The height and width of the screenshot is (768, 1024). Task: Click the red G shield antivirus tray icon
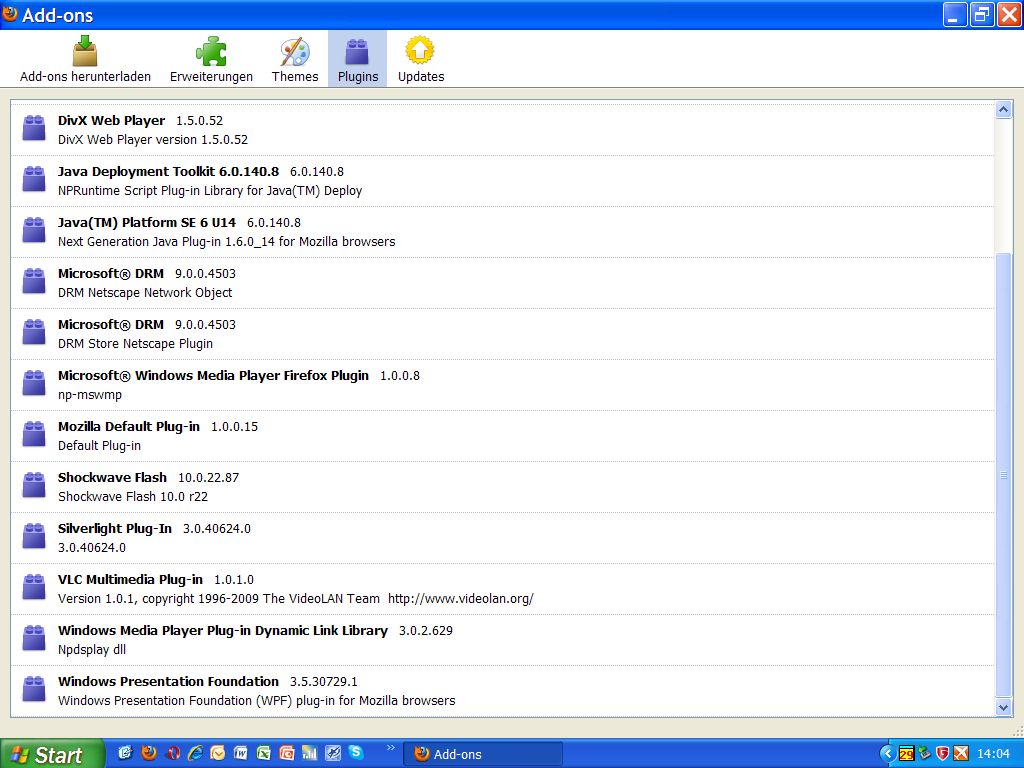tap(942, 753)
